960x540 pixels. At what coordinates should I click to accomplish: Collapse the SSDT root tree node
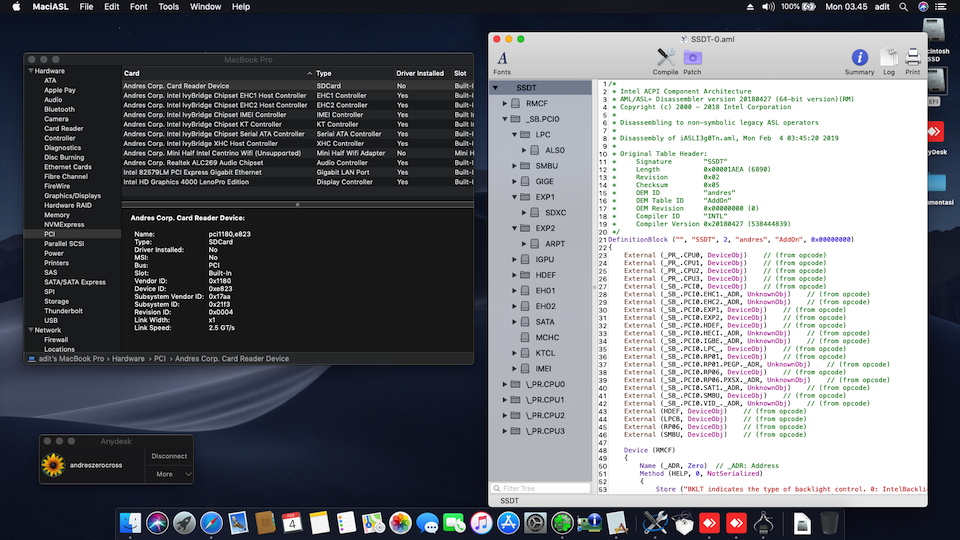click(x=495, y=88)
